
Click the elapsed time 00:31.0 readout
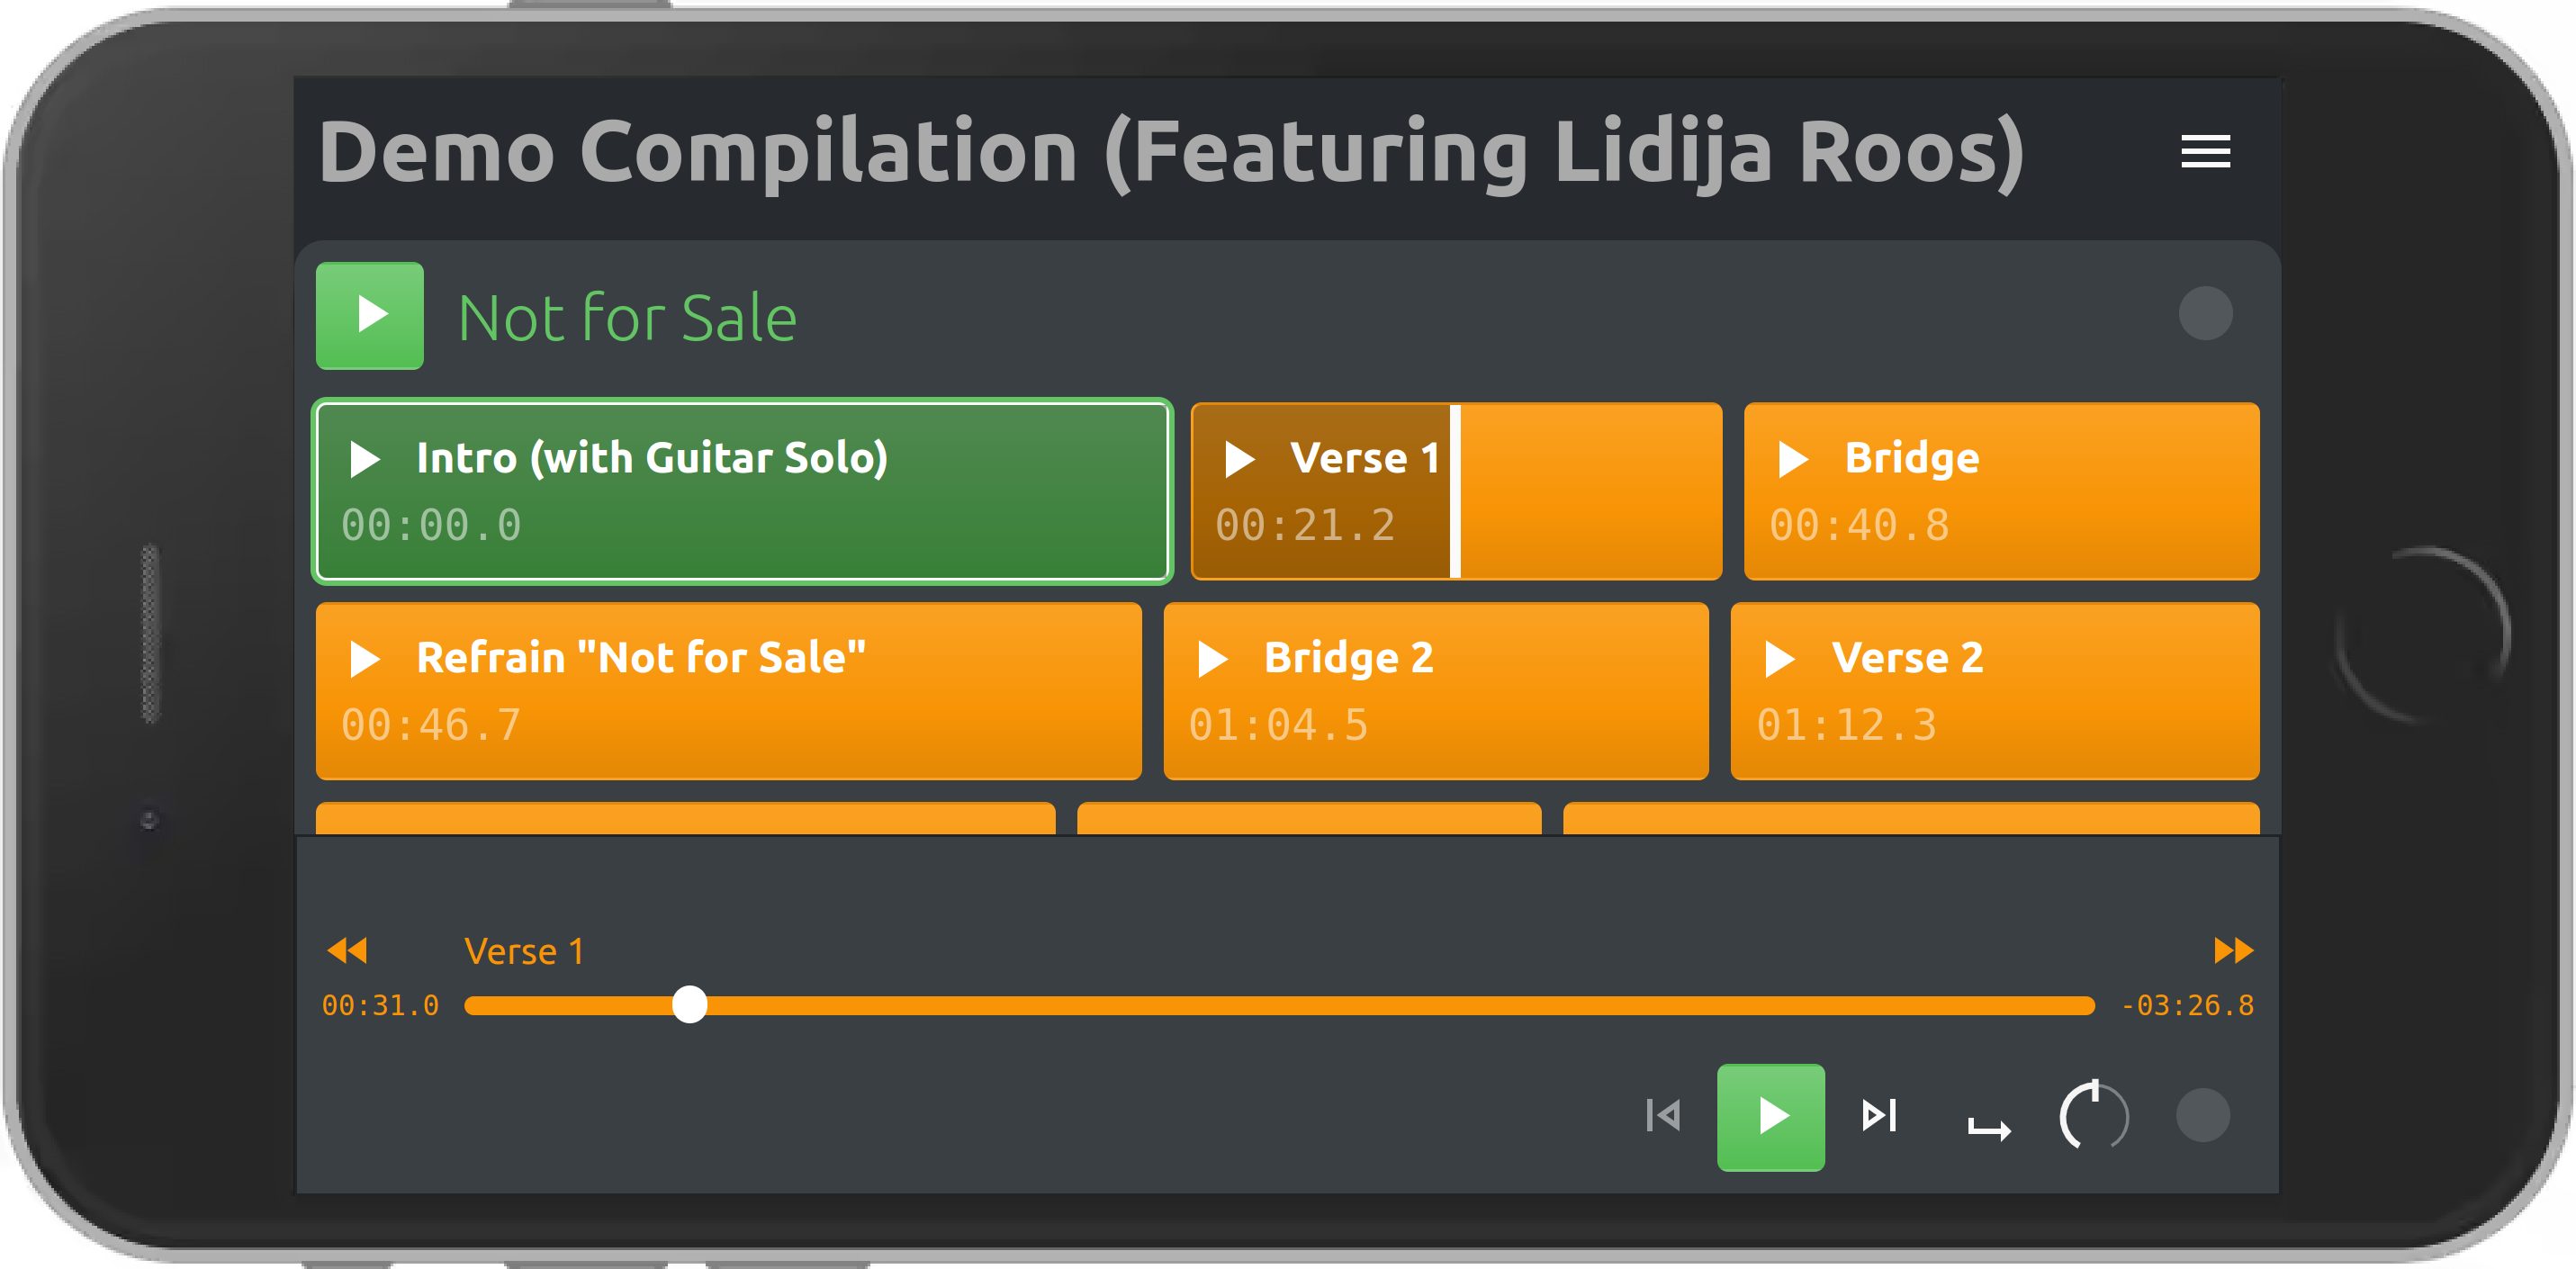click(380, 1005)
